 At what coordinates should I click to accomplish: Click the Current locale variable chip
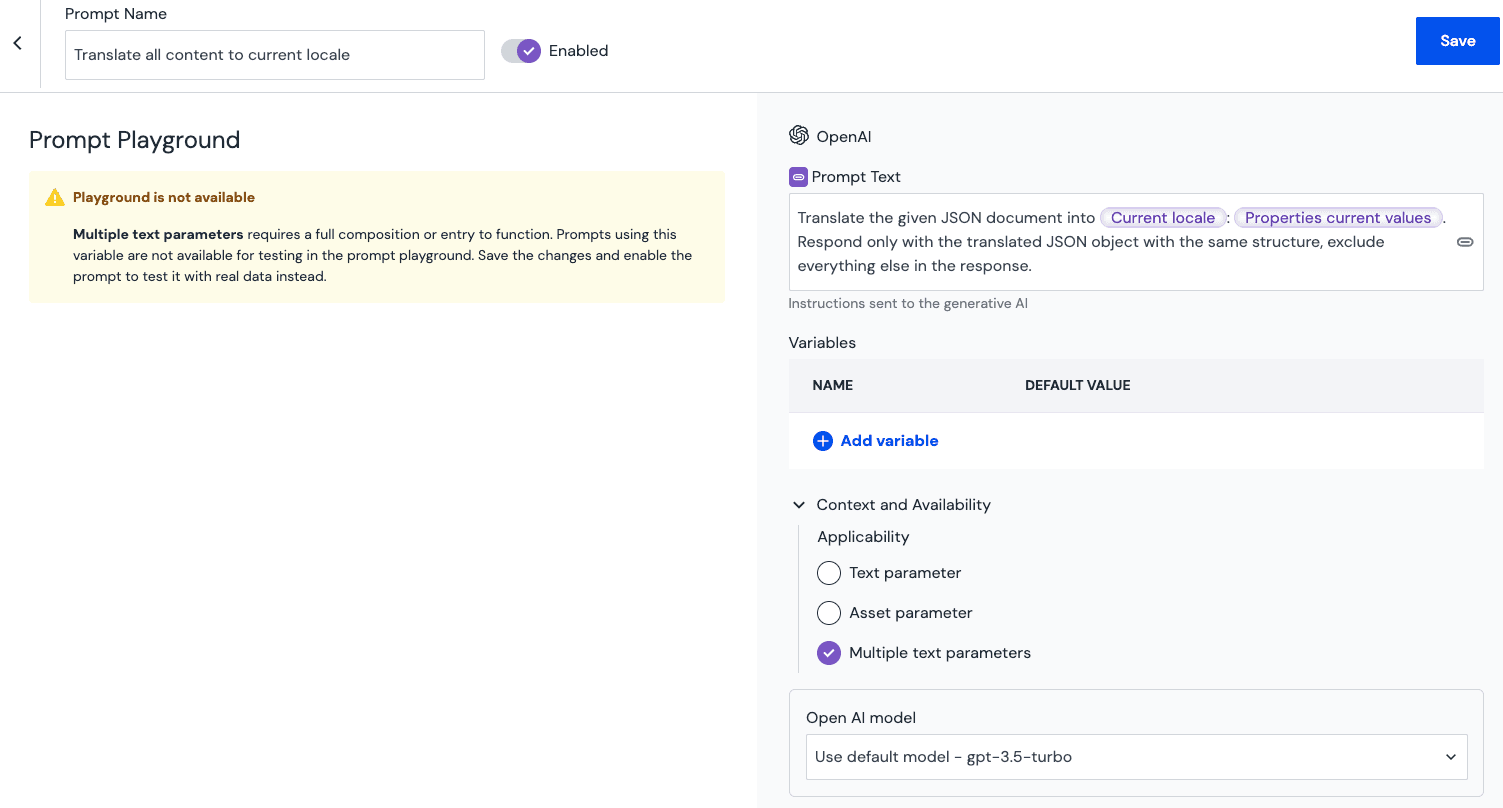tap(1162, 218)
